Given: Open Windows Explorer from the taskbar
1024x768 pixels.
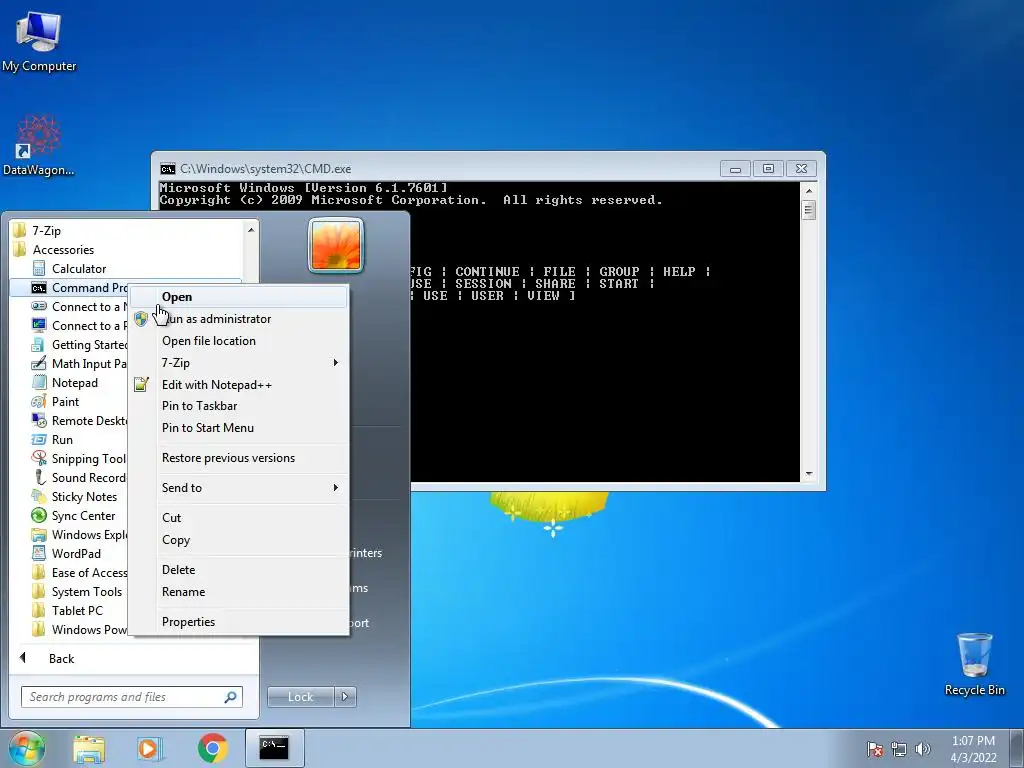Looking at the screenshot, I should click(89, 749).
